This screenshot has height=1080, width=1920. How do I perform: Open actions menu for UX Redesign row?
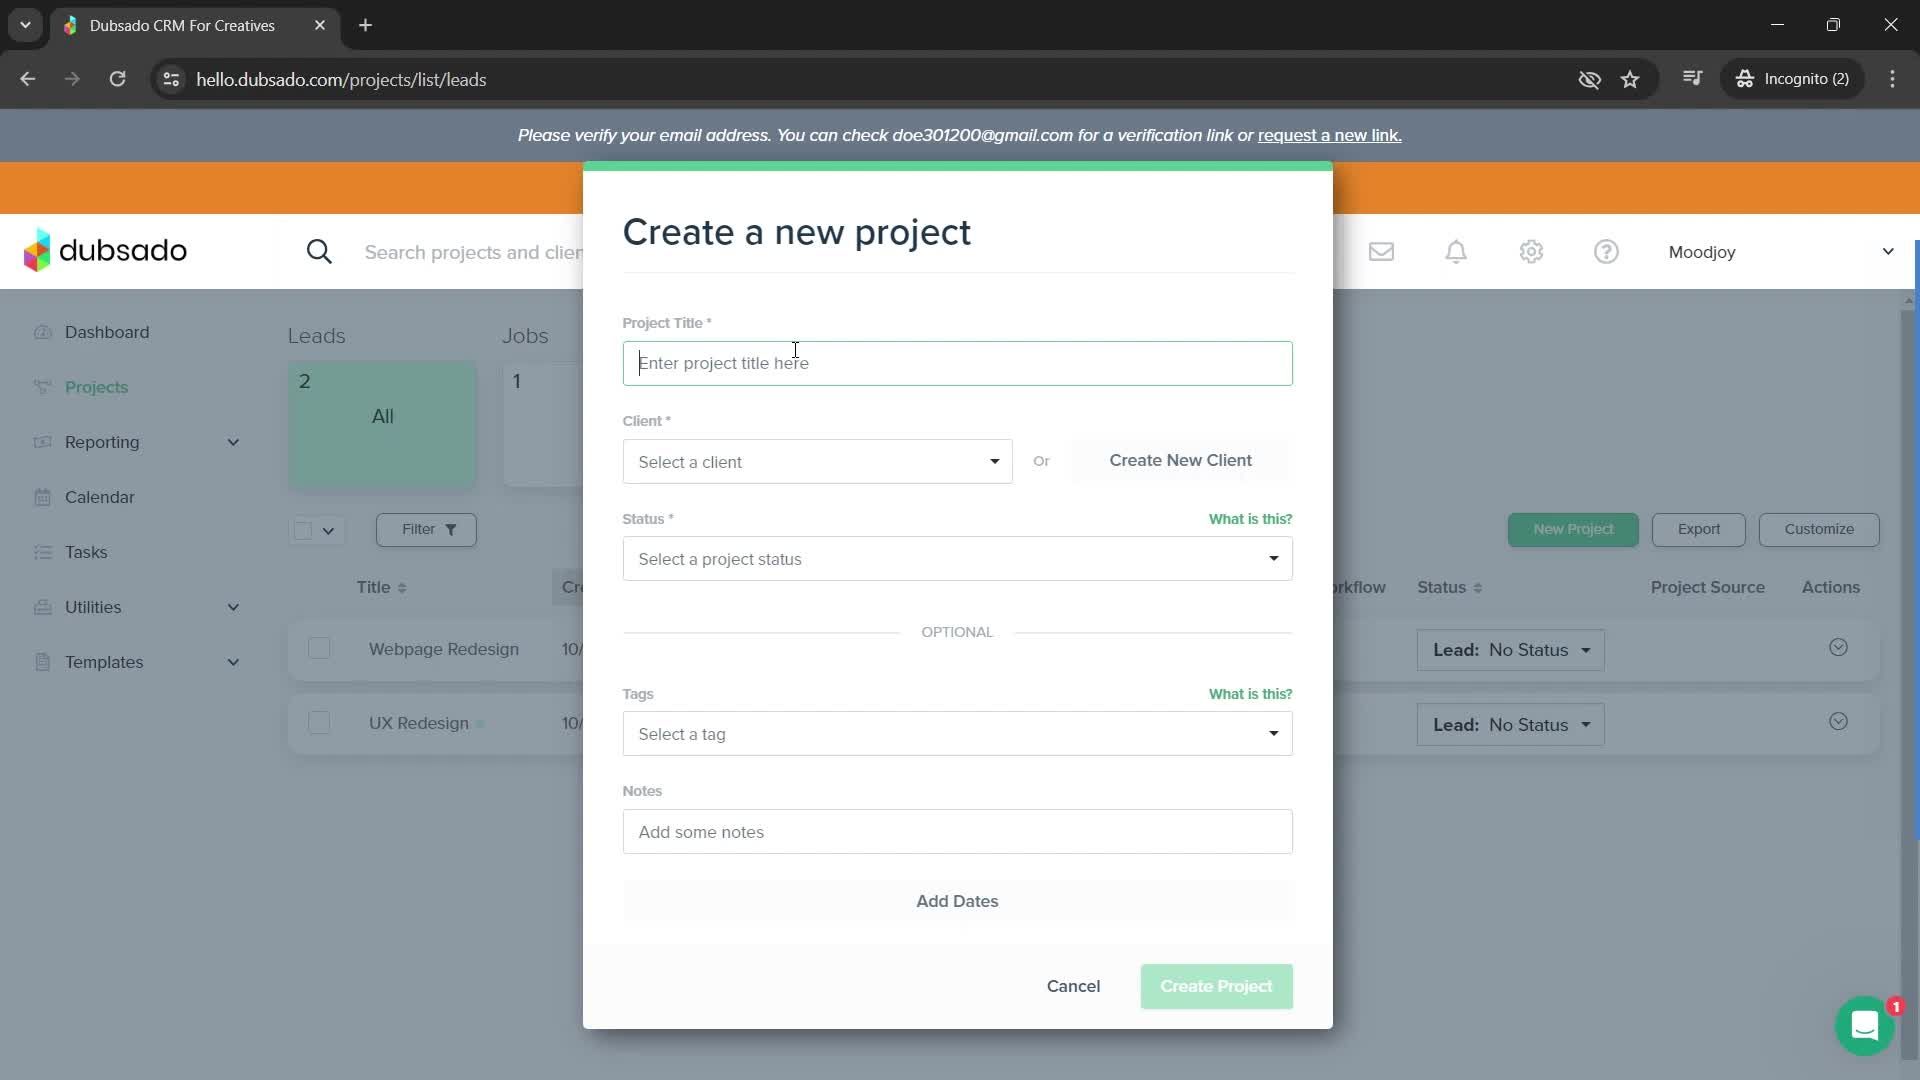pyautogui.click(x=1838, y=722)
